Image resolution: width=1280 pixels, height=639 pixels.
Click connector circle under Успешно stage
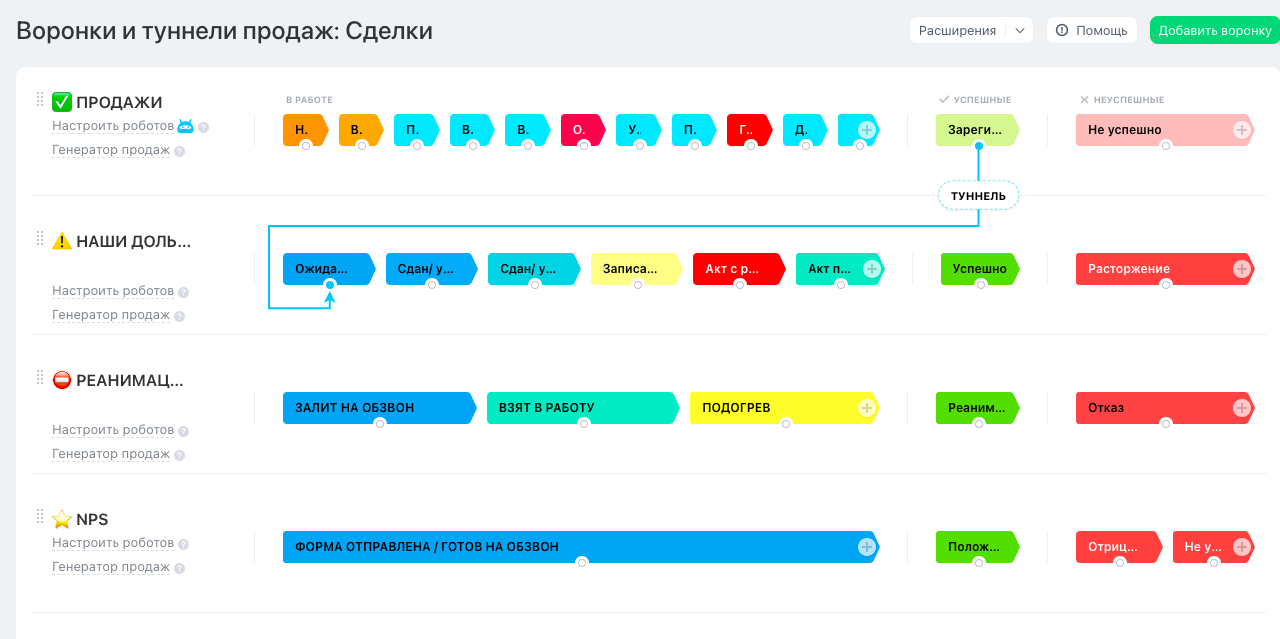(981, 285)
